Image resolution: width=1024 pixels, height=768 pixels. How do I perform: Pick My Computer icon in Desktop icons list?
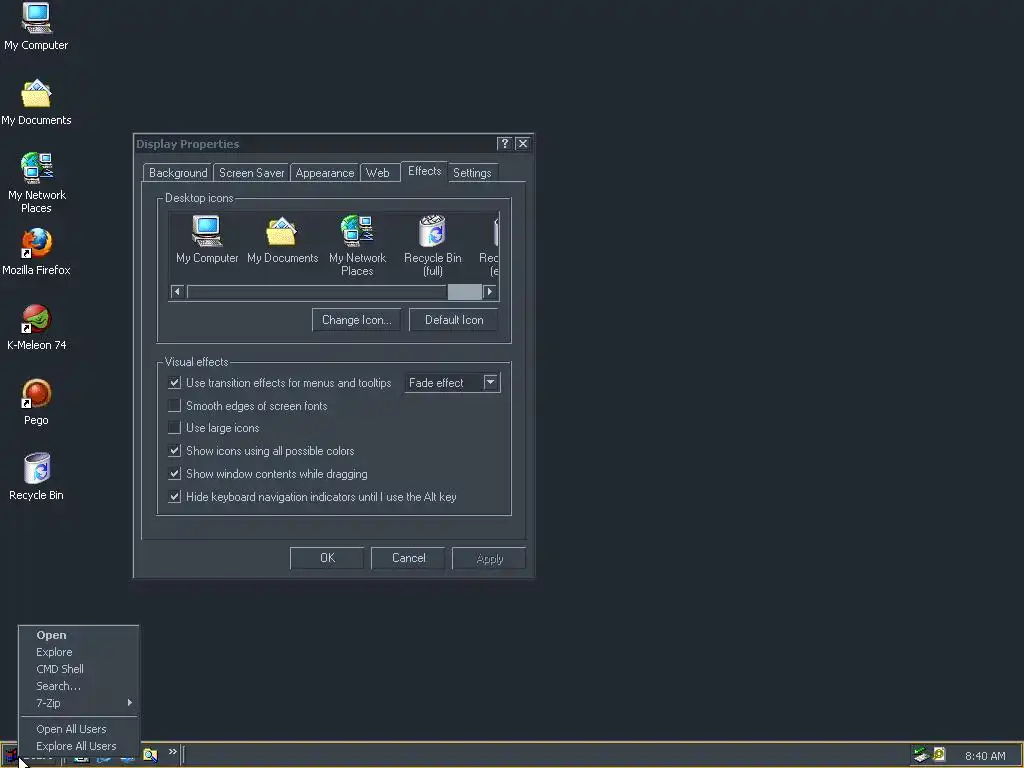[207, 239]
